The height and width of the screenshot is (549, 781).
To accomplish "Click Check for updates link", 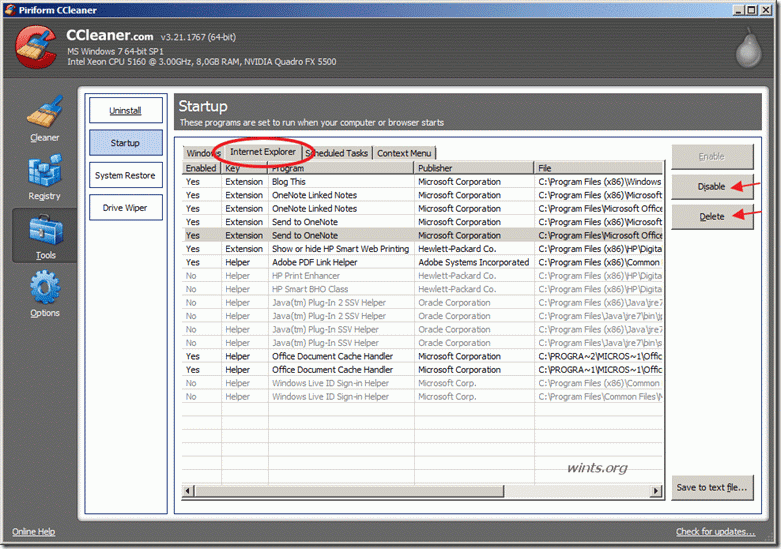I will (x=715, y=532).
